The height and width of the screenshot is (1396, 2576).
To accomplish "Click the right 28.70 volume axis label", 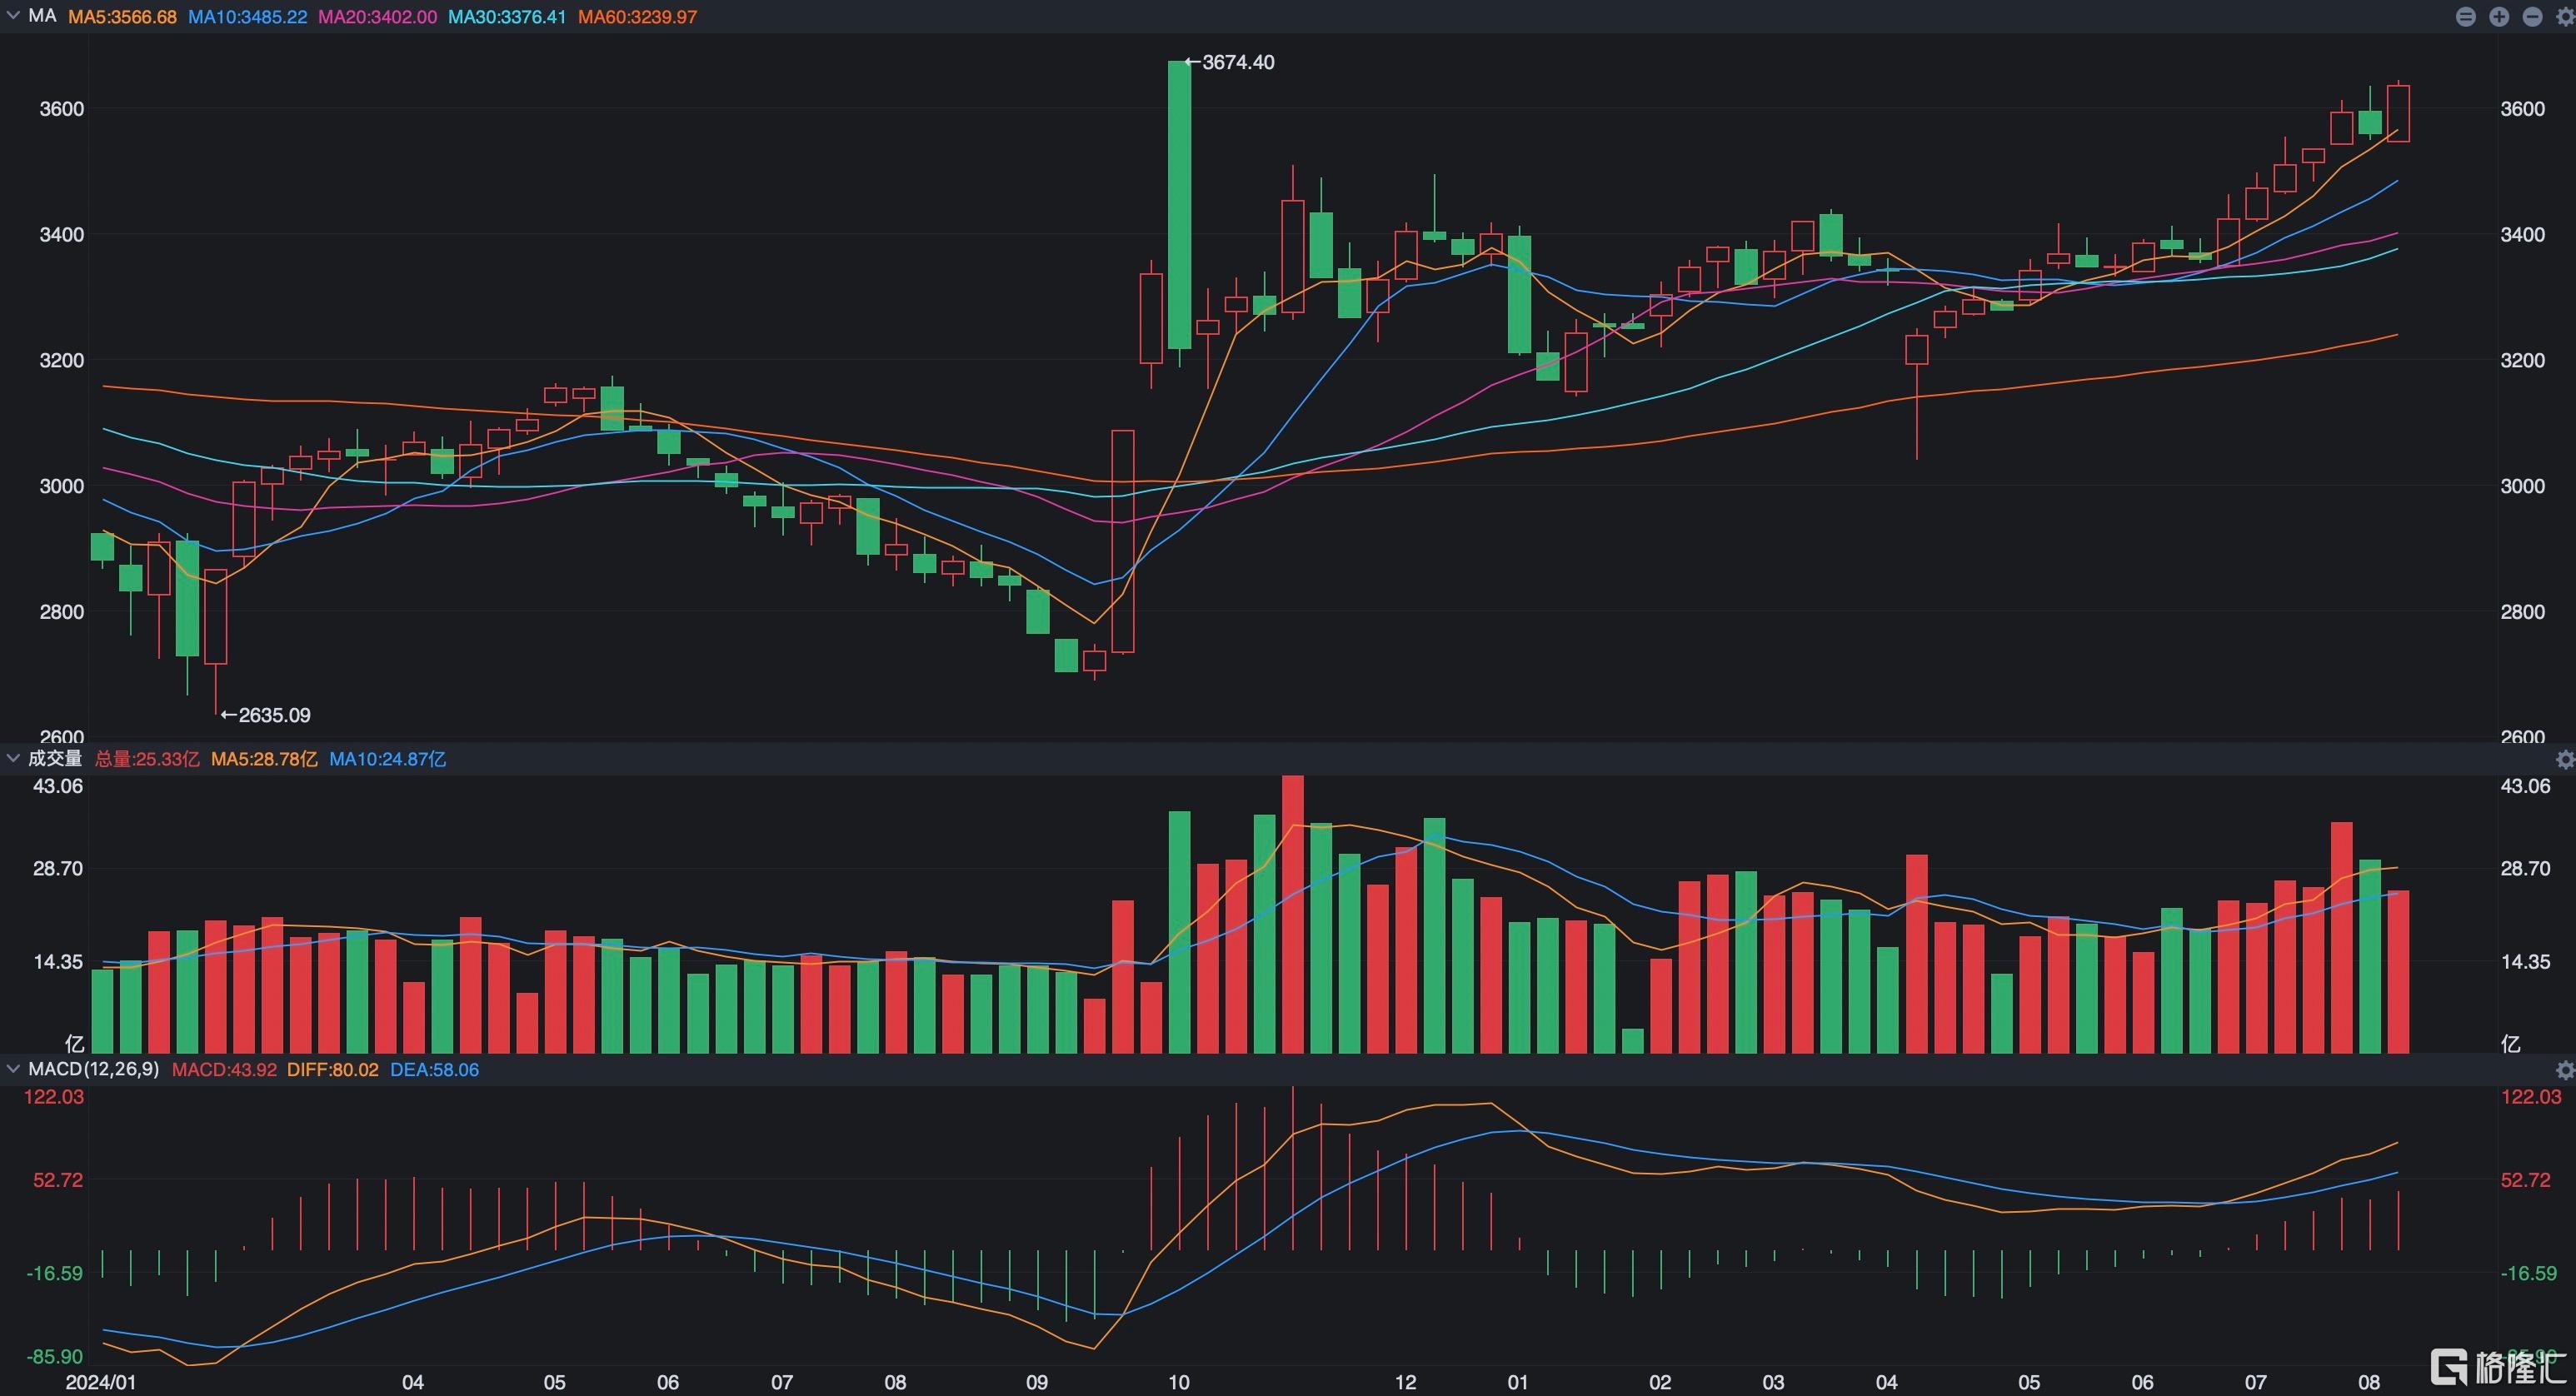I will [2525, 869].
